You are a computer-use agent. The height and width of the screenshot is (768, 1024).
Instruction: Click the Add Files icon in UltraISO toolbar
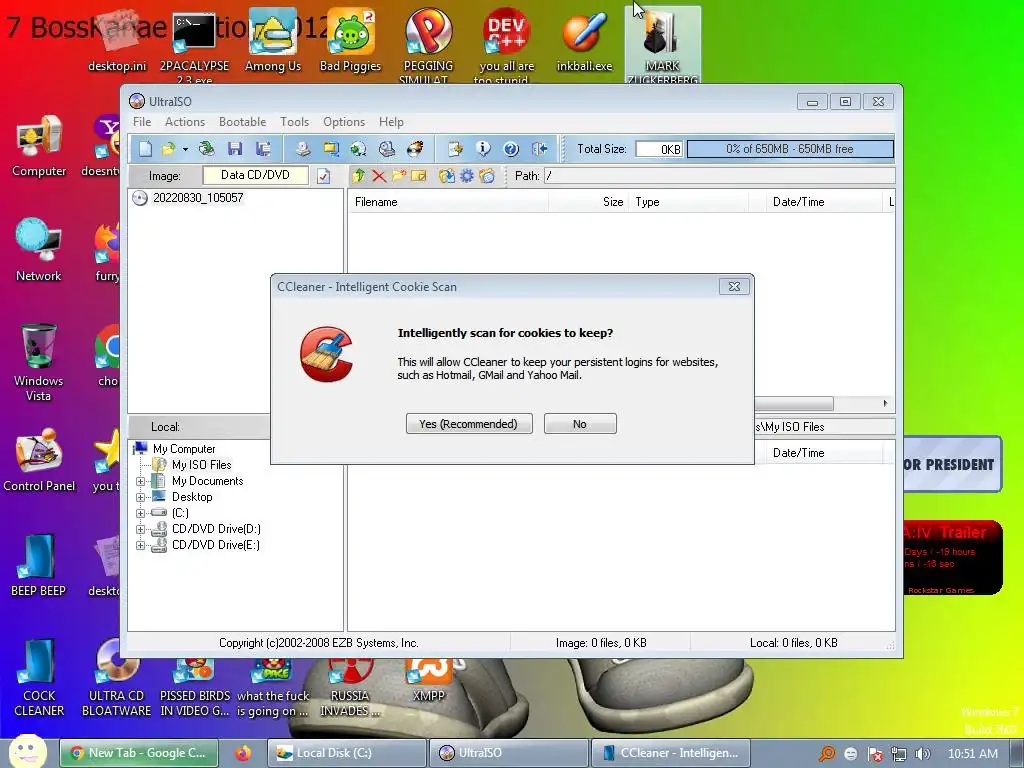click(455, 149)
